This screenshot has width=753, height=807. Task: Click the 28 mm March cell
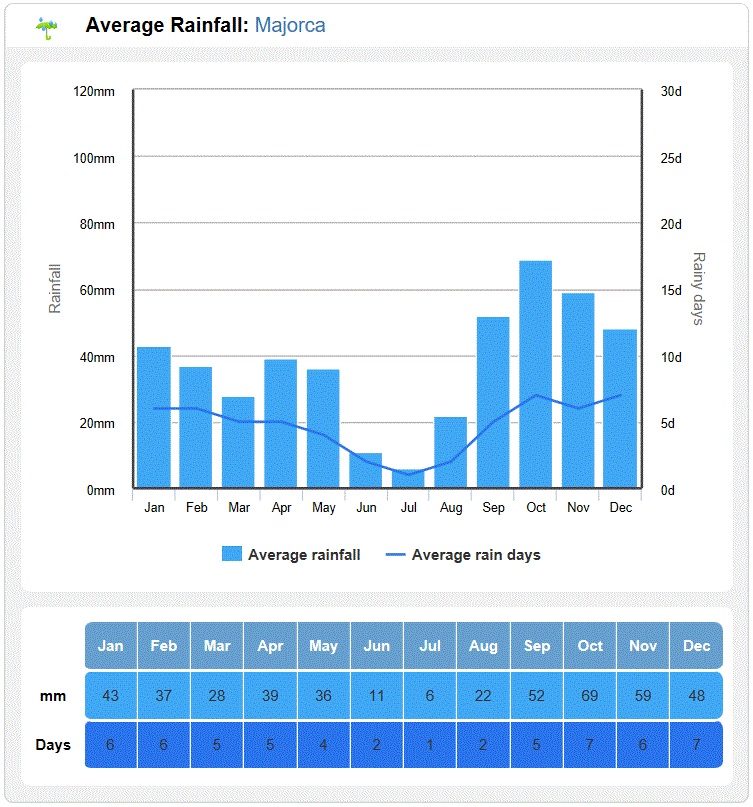pos(217,695)
